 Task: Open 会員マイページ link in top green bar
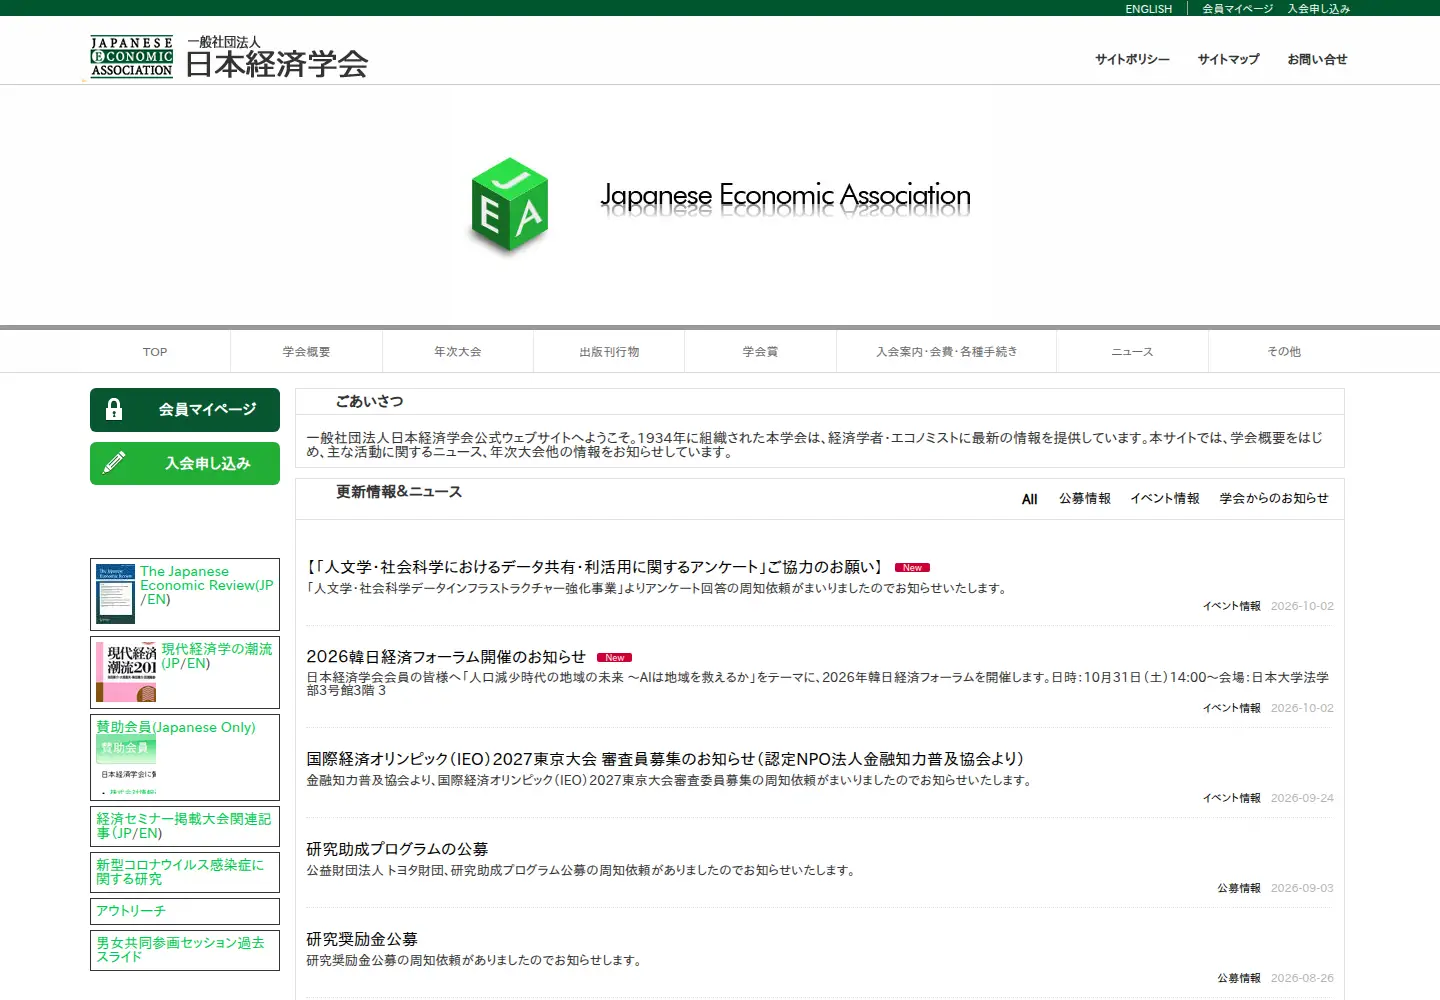pyautogui.click(x=1237, y=9)
